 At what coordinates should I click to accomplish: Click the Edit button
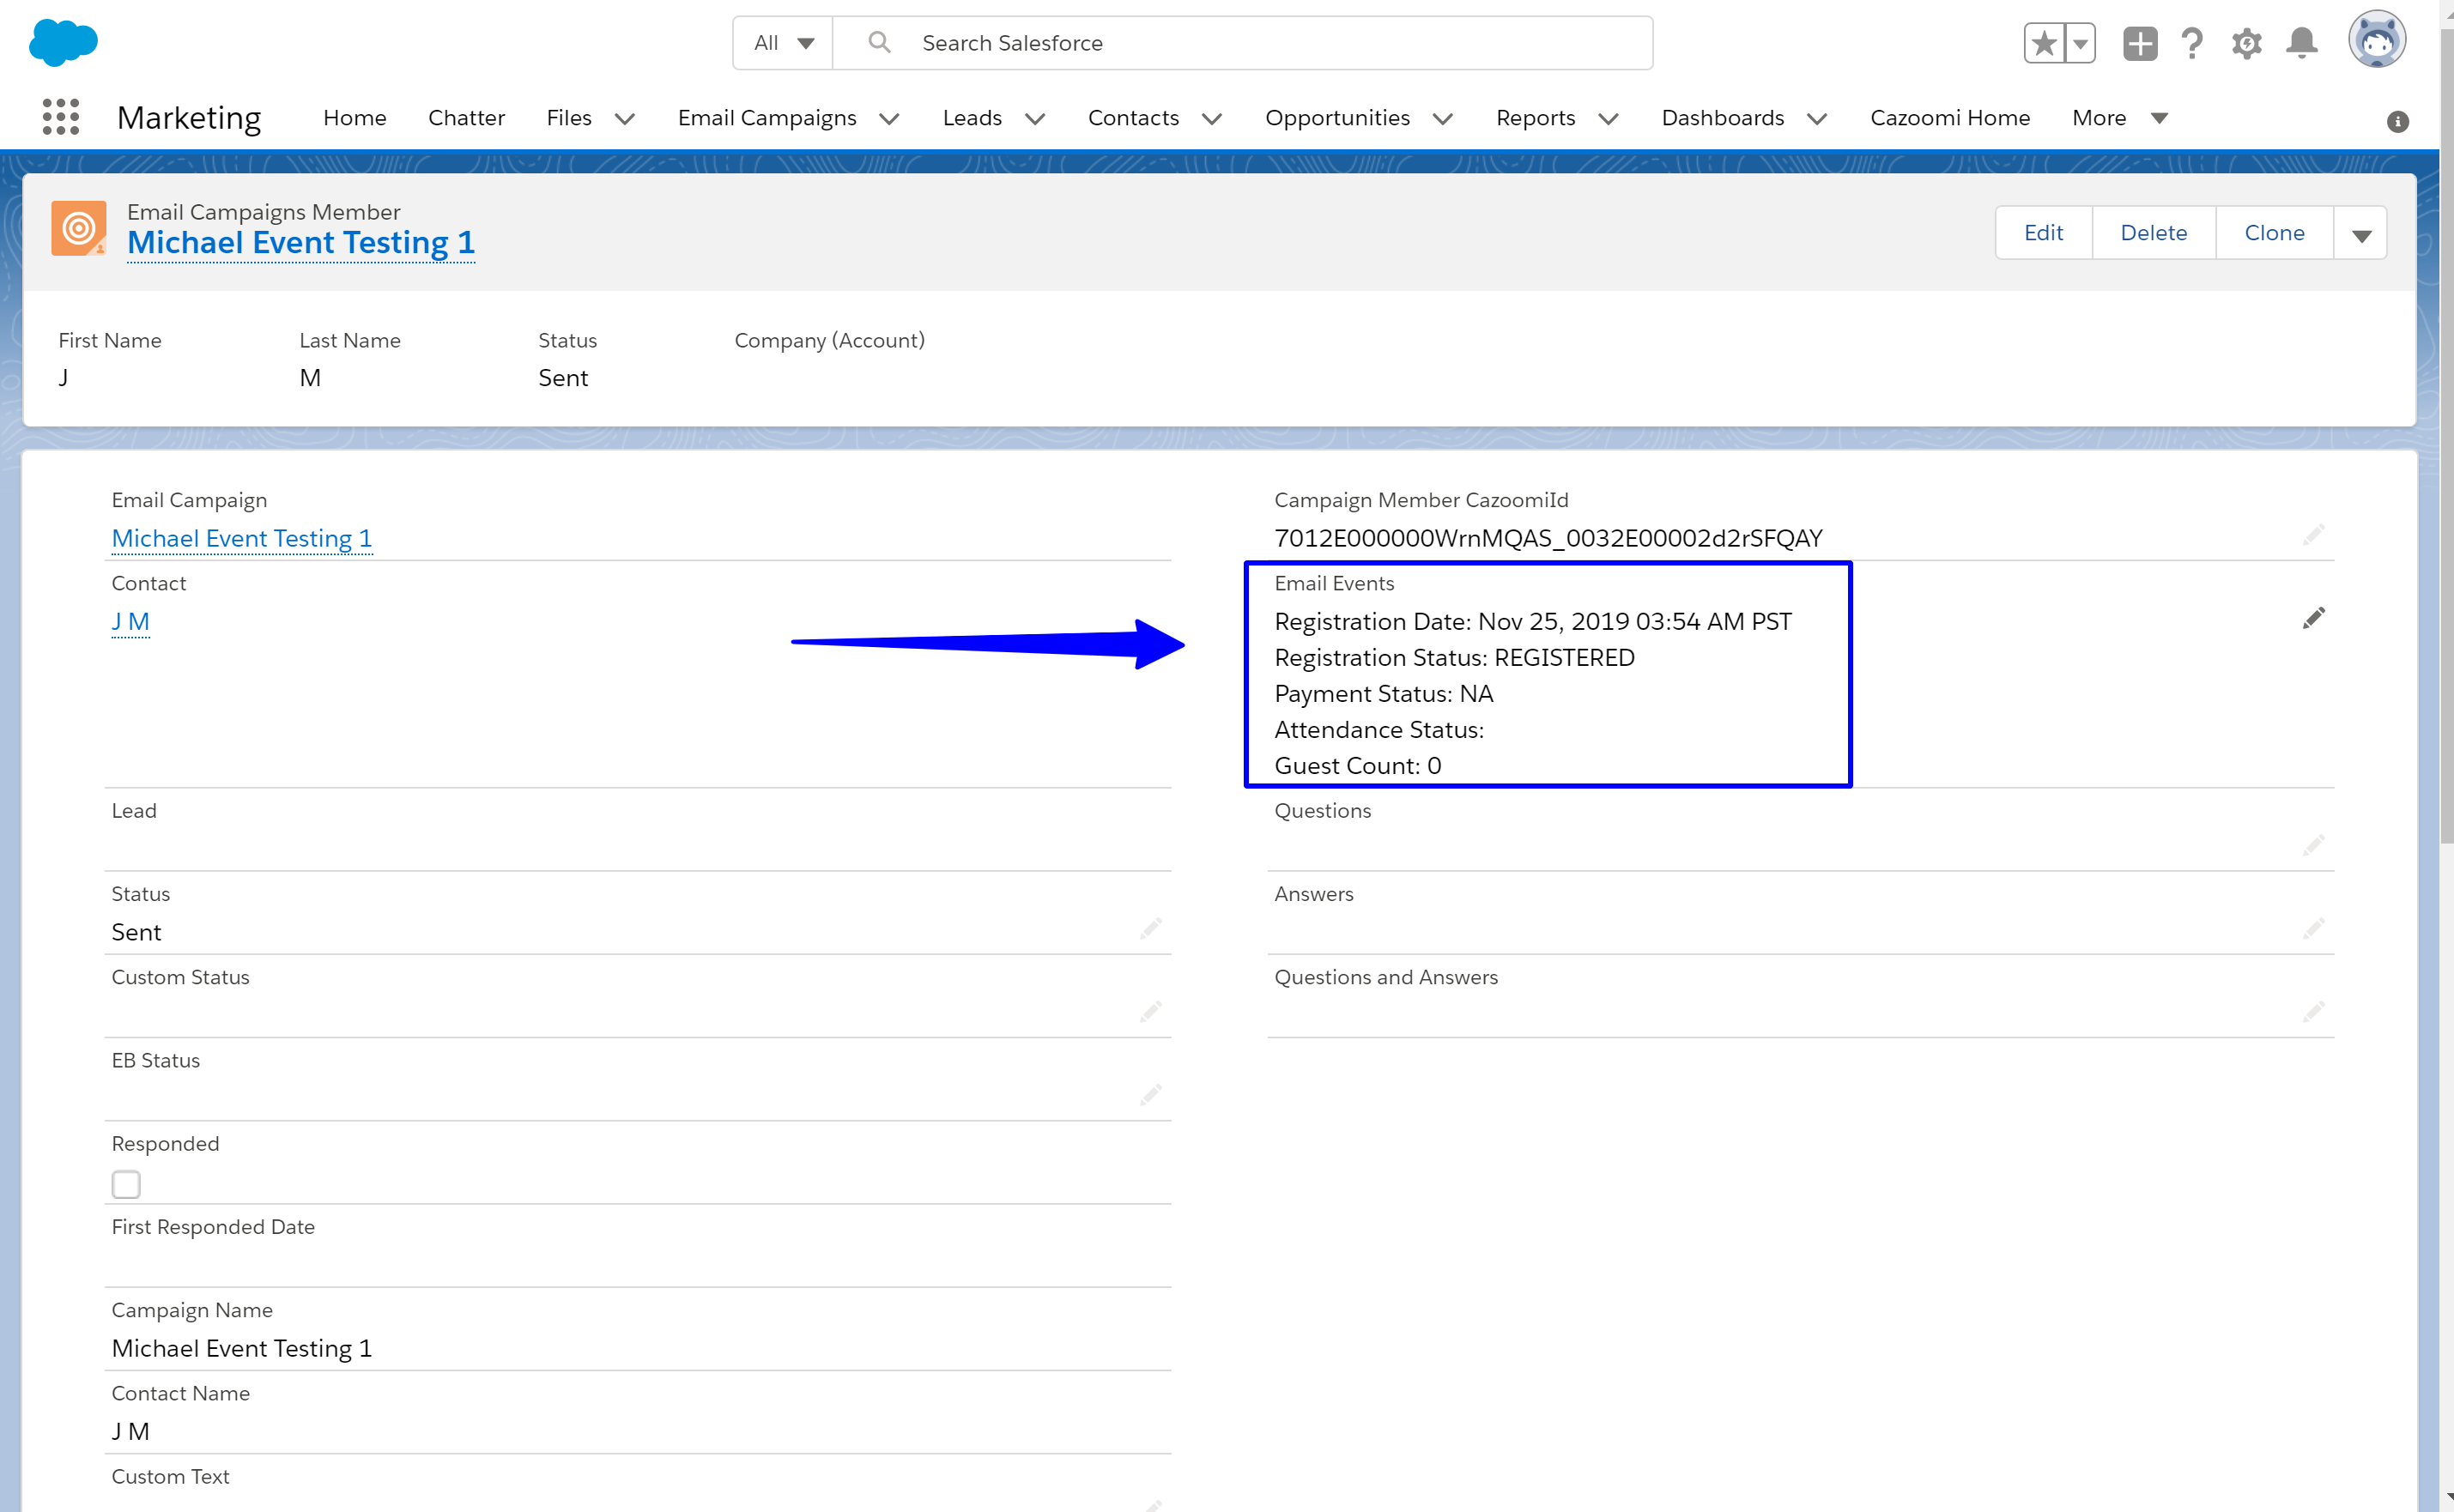pyautogui.click(x=2043, y=233)
